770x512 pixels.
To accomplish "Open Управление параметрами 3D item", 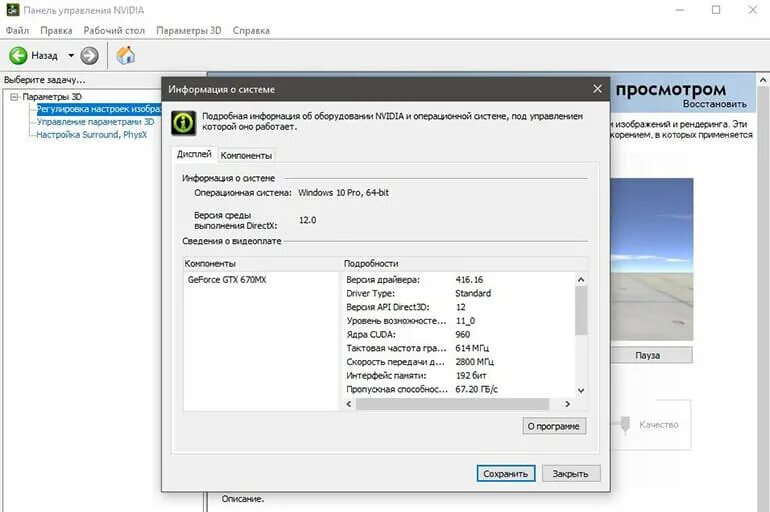I will point(95,122).
